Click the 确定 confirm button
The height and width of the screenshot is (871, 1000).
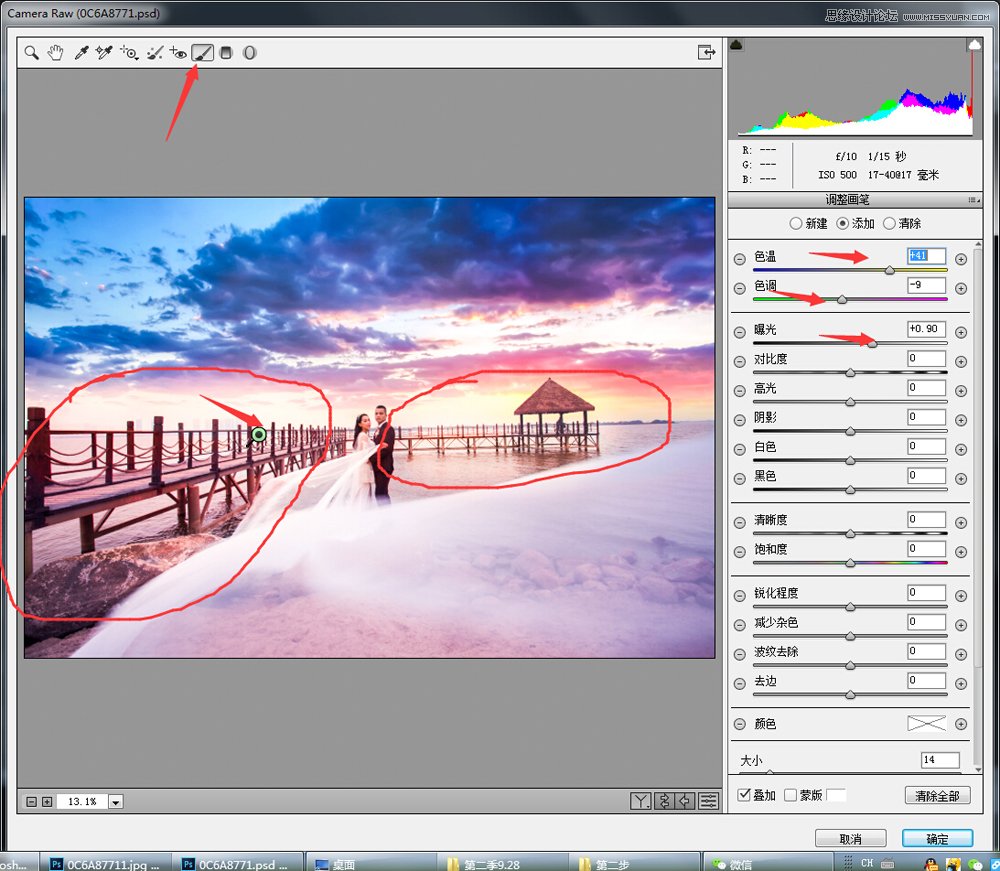coord(938,838)
